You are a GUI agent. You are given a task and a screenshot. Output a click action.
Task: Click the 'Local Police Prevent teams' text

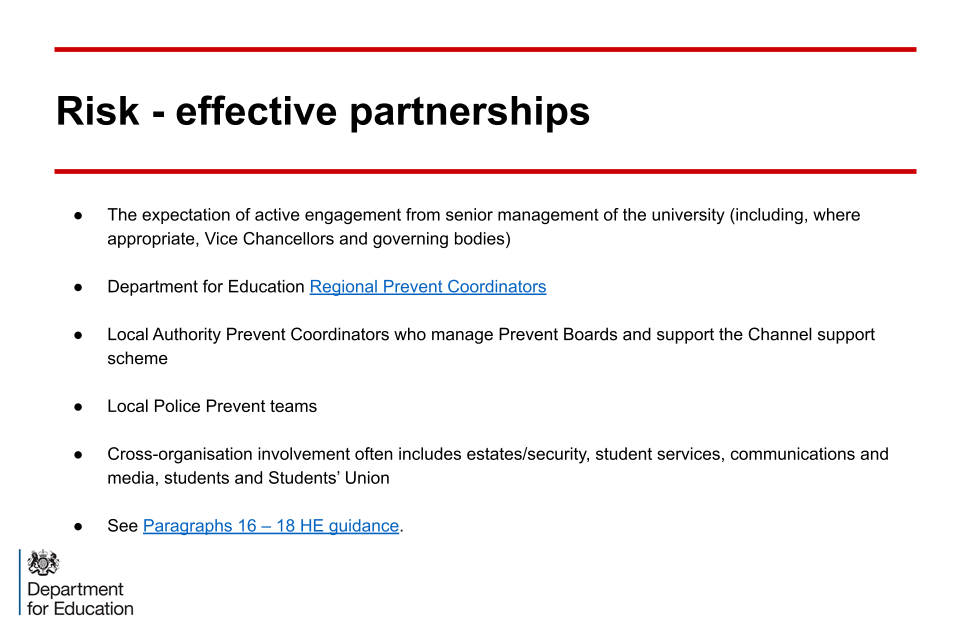(212, 407)
